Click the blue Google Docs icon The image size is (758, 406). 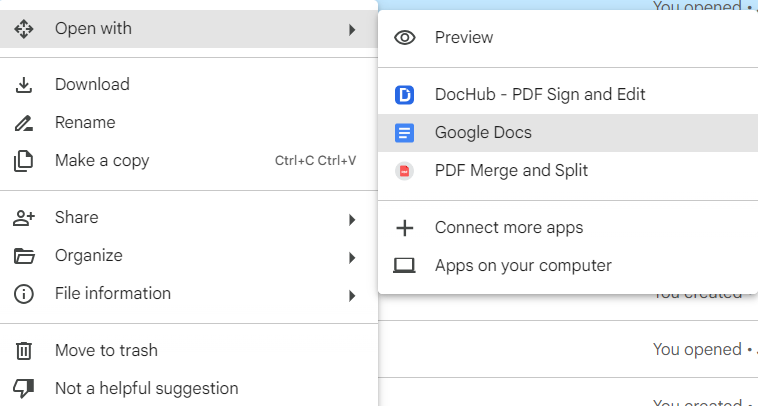click(405, 133)
